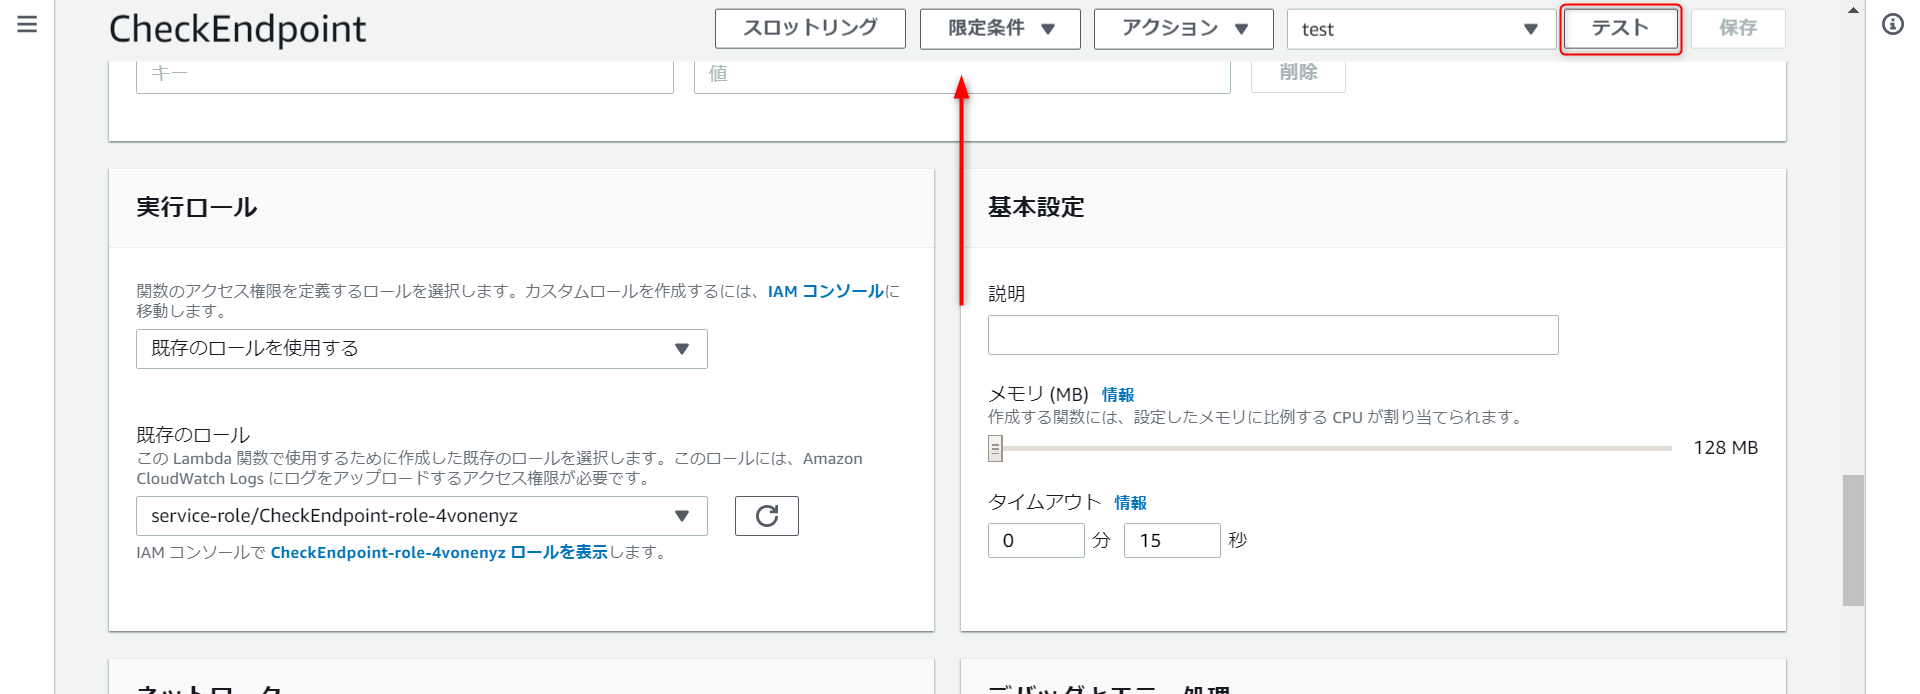
Task: Open the アクション dropdown menu
Action: tap(1184, 29)
